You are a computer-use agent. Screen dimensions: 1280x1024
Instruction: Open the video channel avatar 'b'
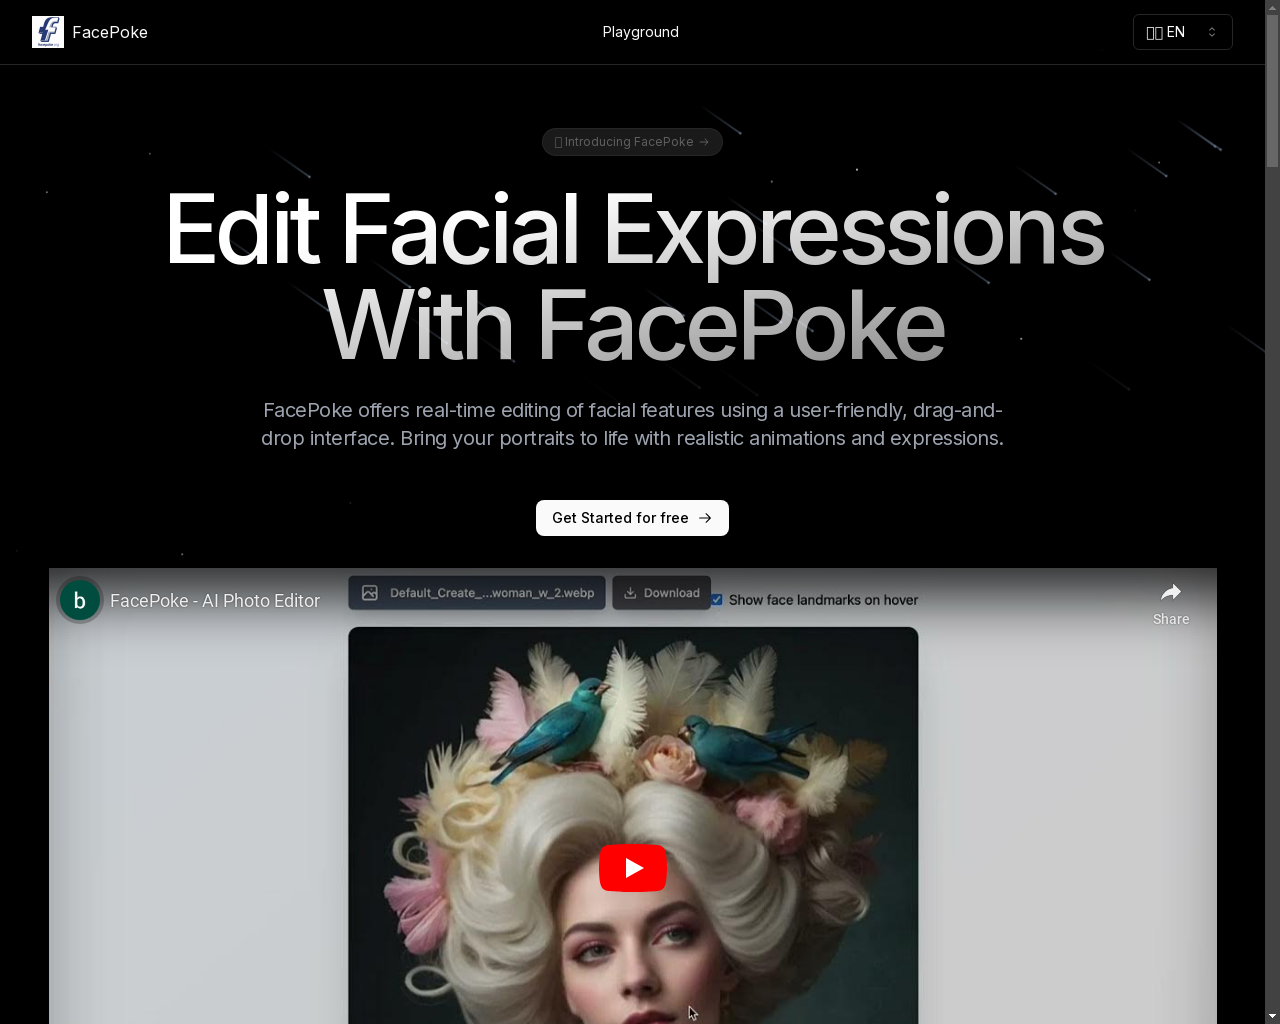(x=80, y=600)
